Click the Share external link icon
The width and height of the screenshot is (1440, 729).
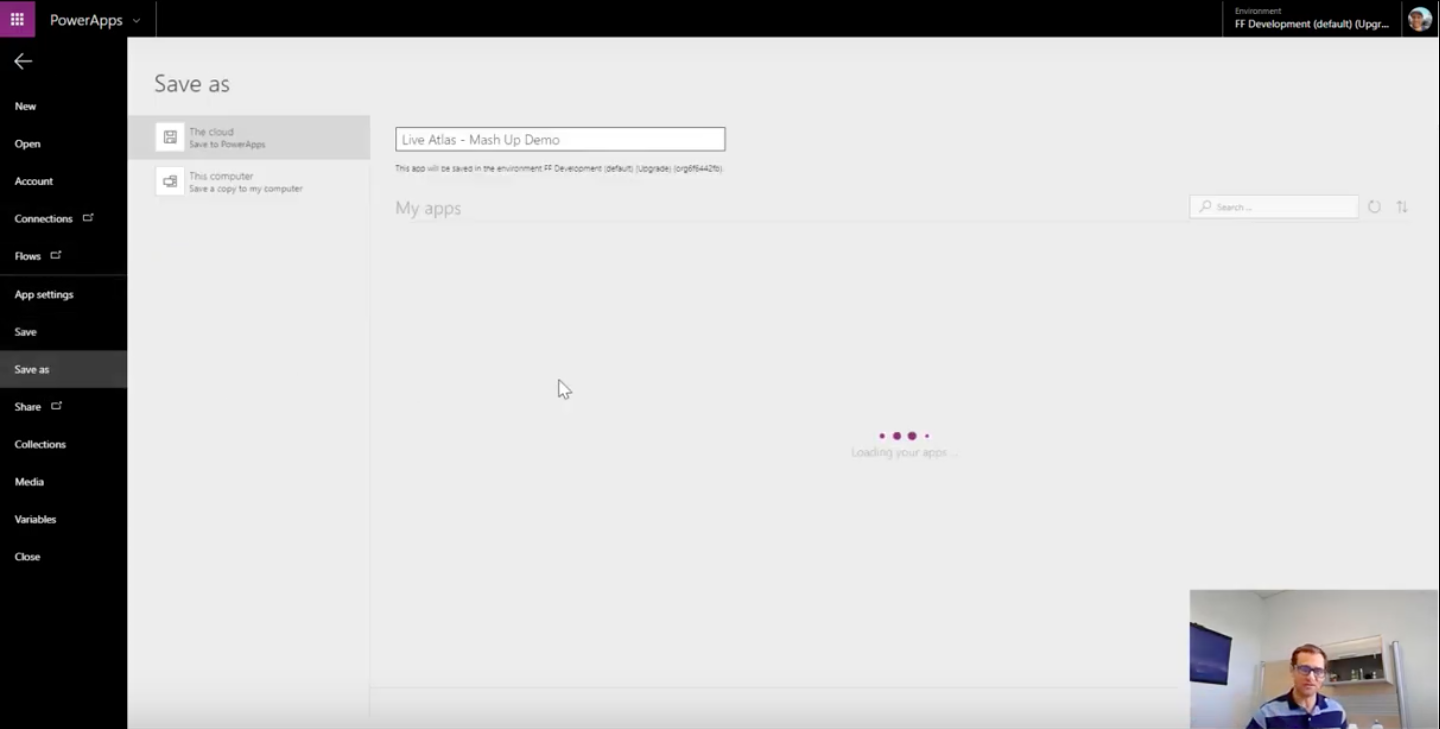(x=57, y=406)
